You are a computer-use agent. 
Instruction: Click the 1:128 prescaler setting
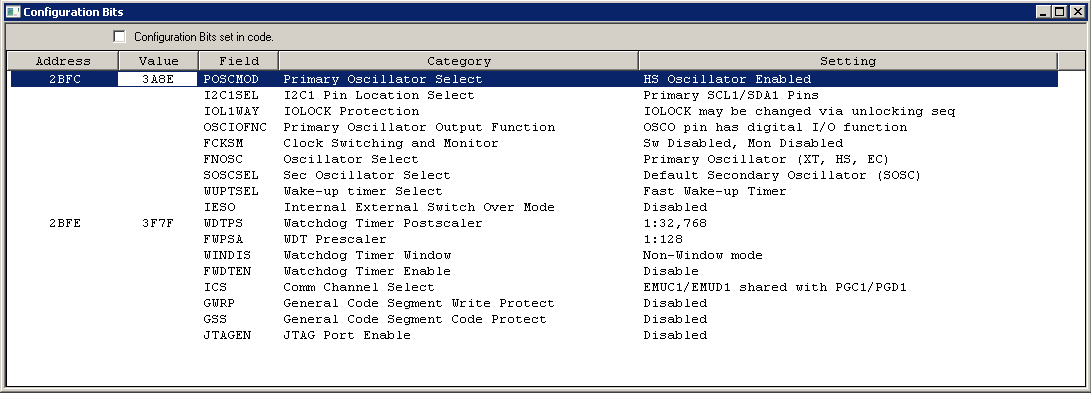(663, 239)
